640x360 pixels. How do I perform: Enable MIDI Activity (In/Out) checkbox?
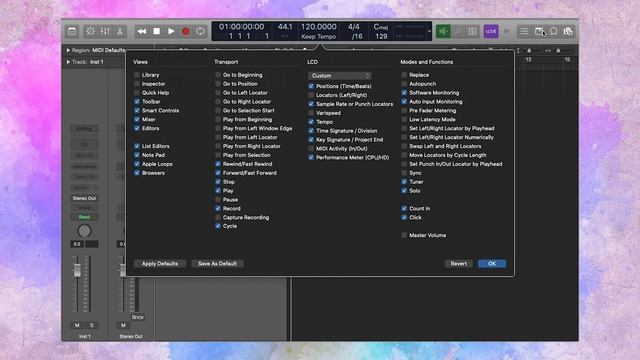311,149
